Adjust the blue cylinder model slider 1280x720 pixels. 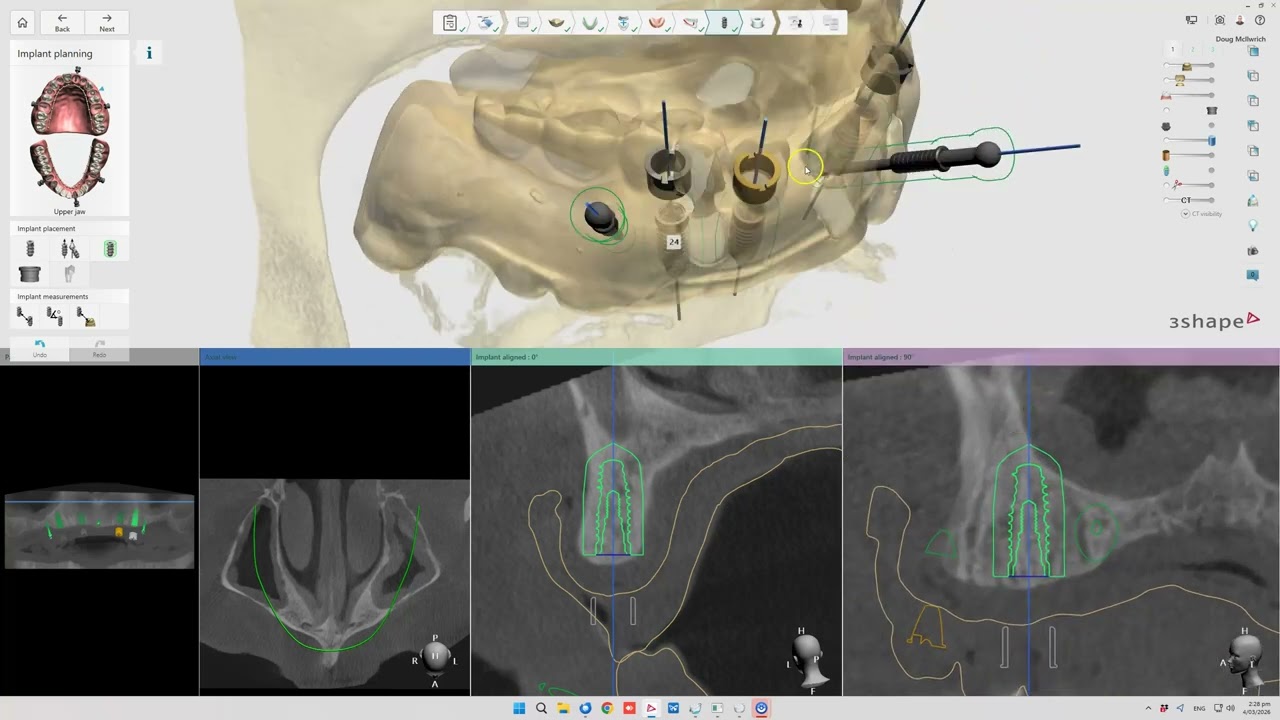click(x=1190, y=141)
